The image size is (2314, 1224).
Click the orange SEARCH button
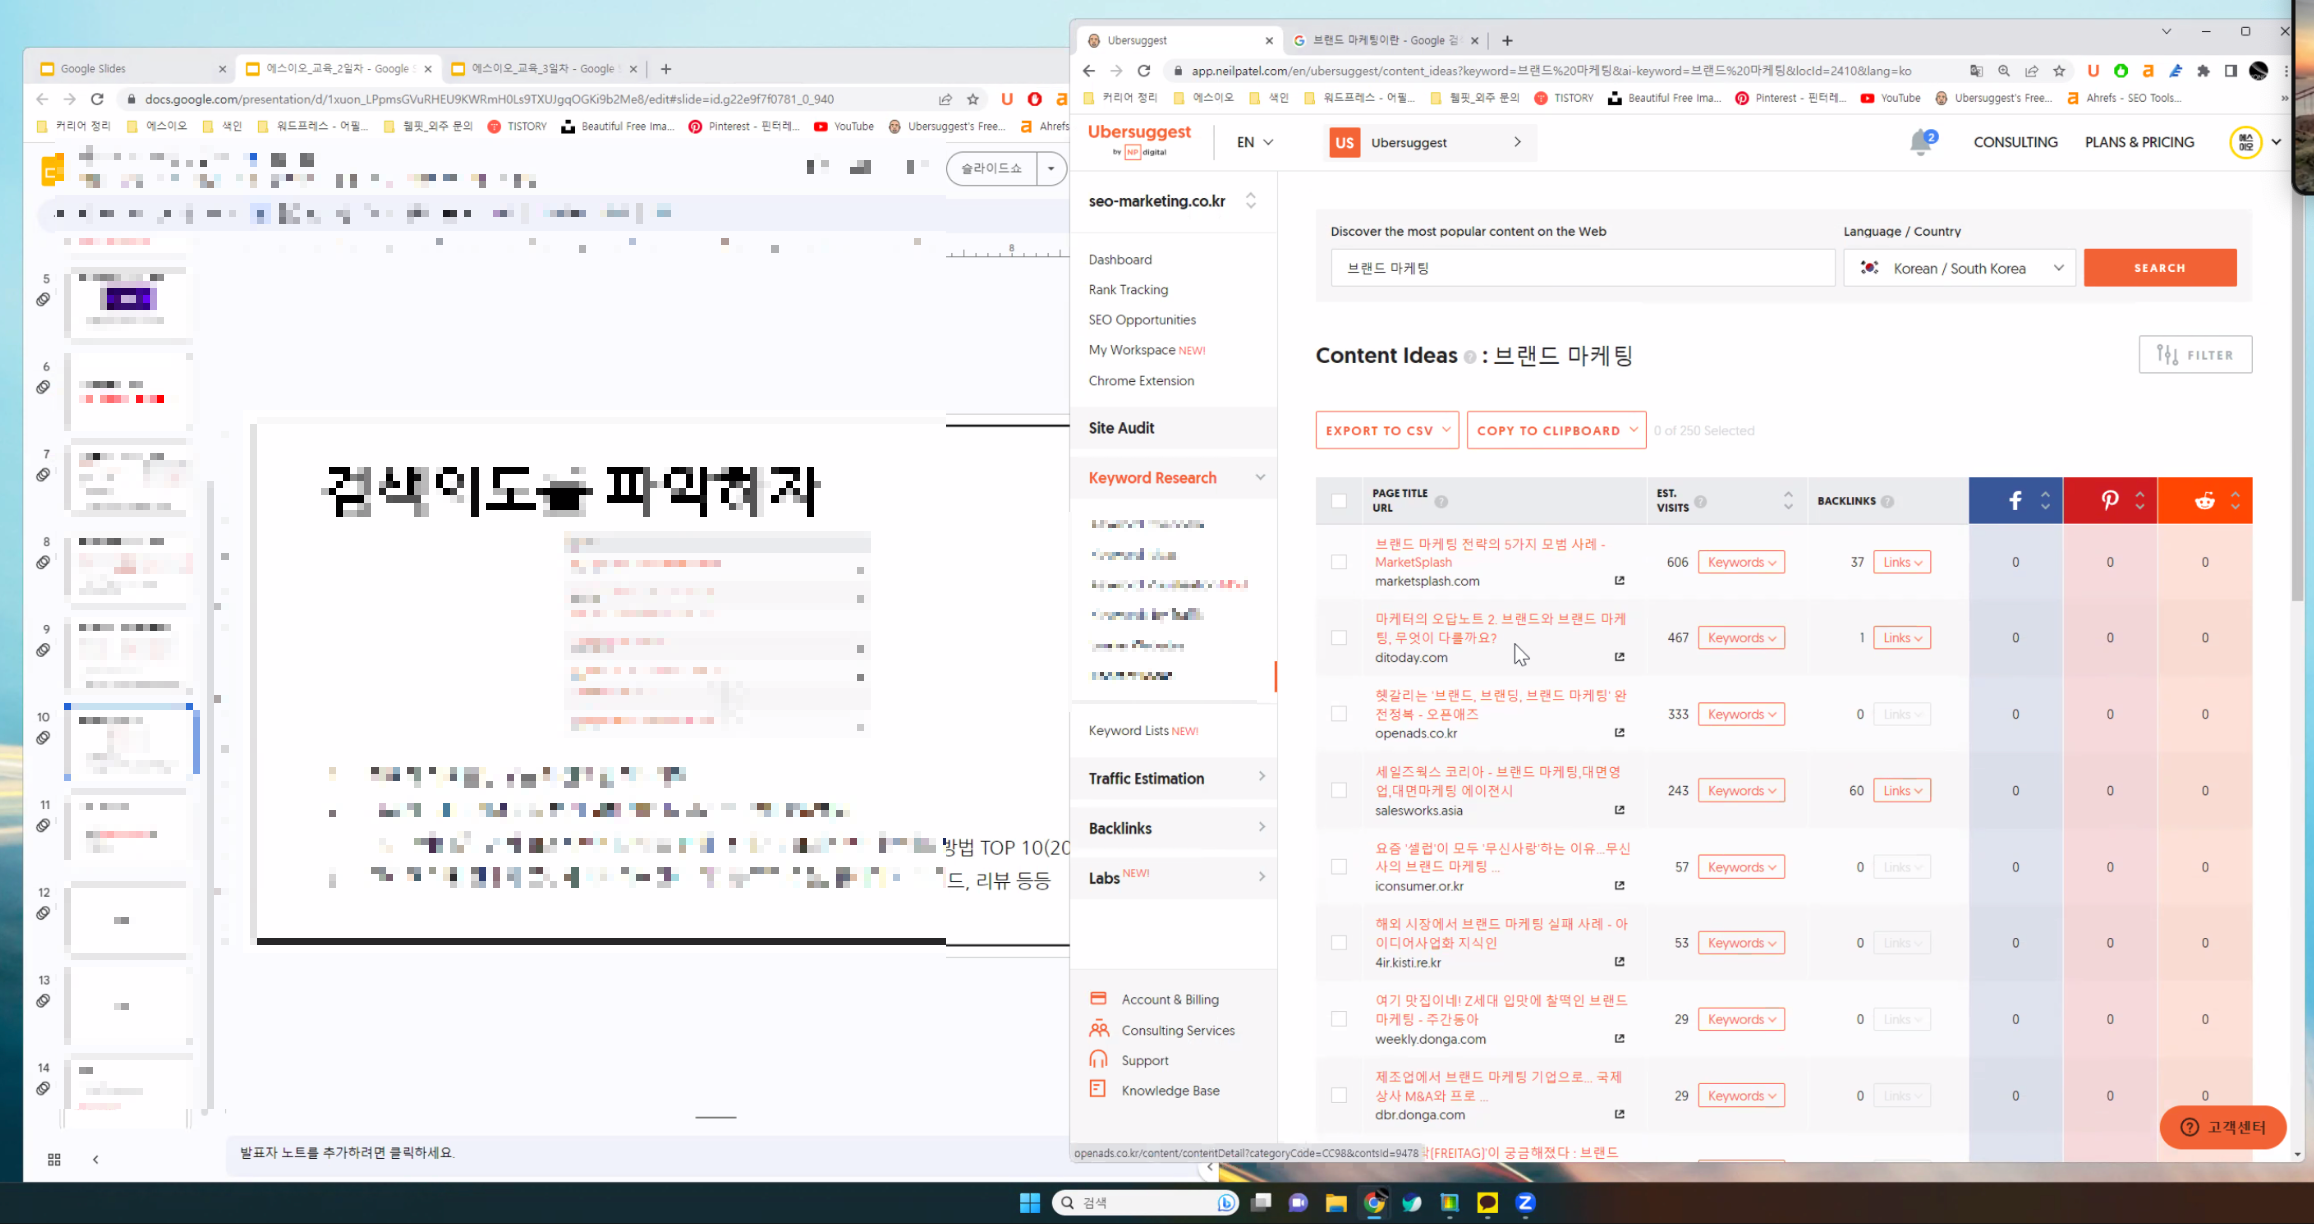2160,268
